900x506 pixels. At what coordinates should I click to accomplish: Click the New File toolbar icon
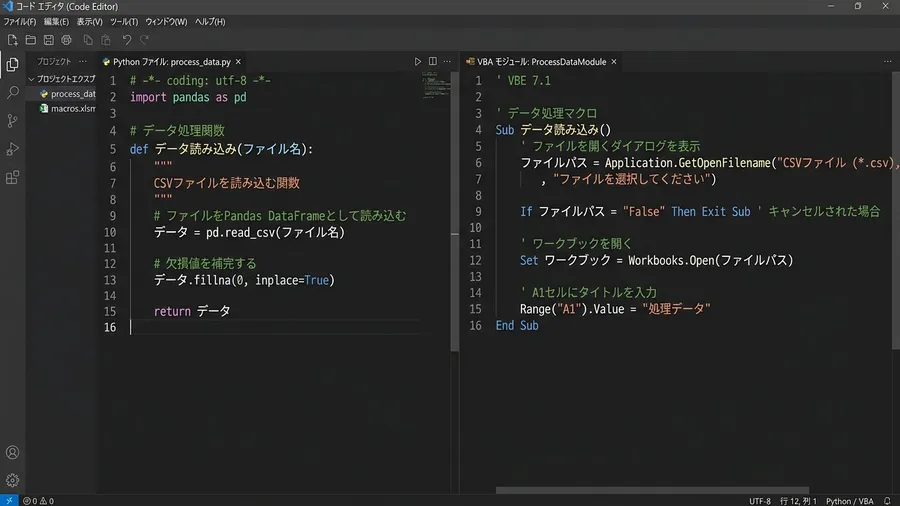(12, 40)
